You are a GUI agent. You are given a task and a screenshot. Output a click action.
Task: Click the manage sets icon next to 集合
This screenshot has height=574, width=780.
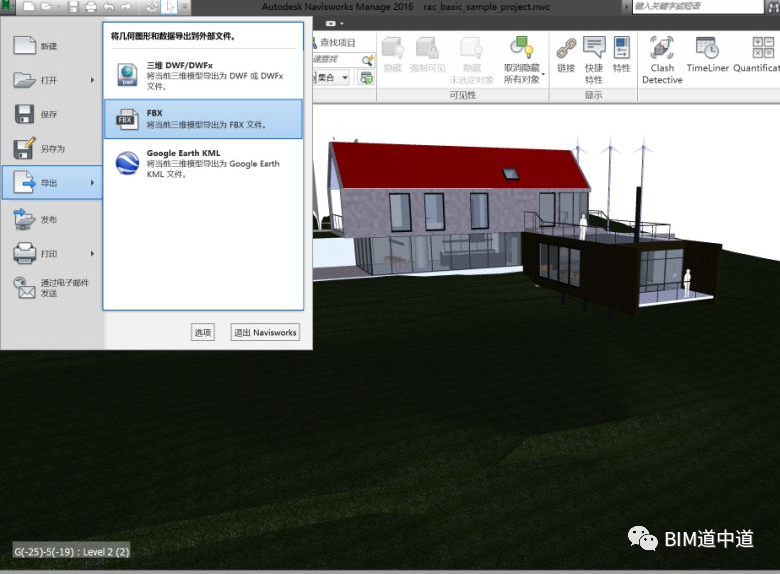367,78
